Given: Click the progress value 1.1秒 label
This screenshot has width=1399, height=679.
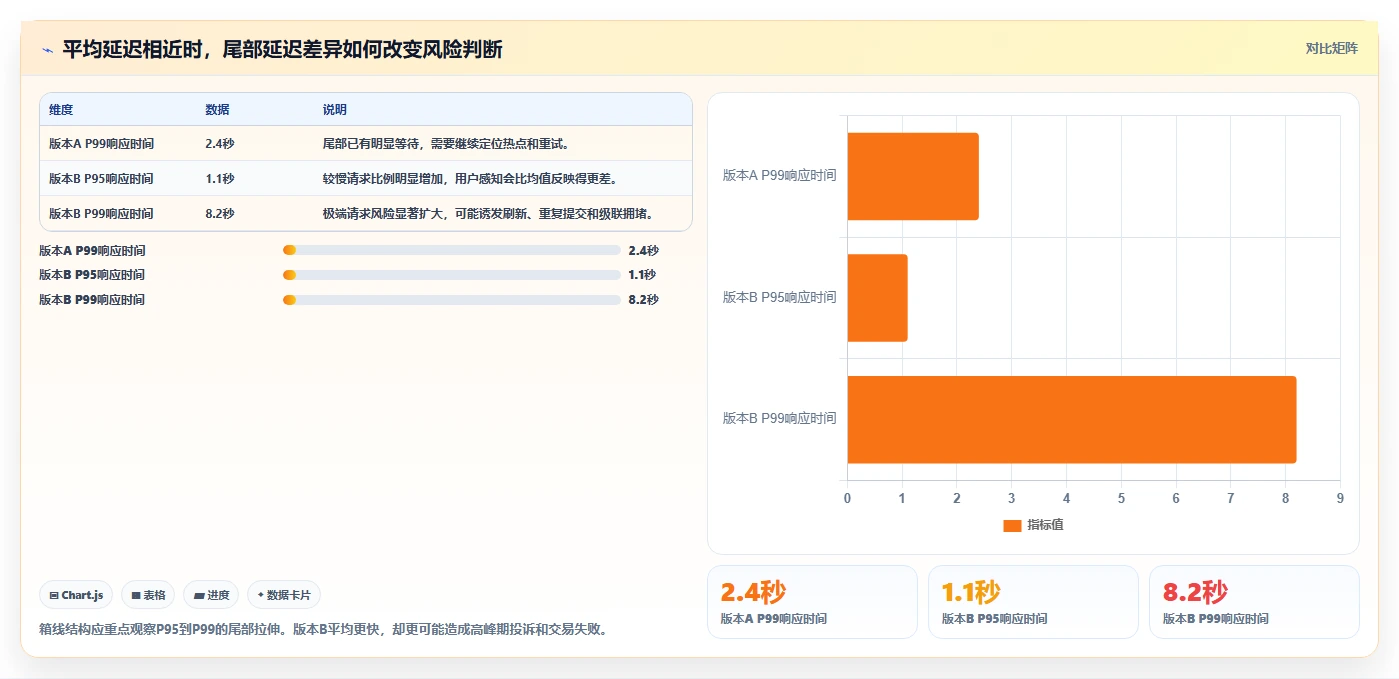Looking at the screenshot, I should click(642, 275).
